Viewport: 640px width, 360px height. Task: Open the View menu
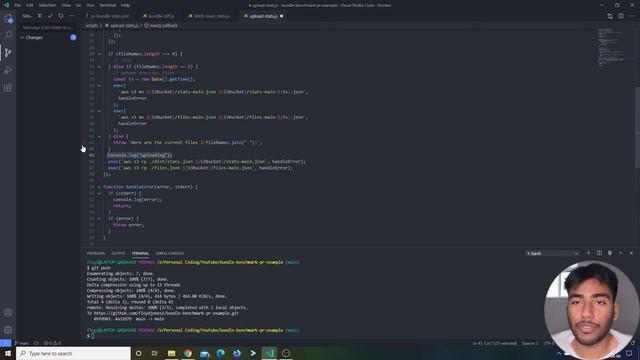pyautogui.click(x=66, y=5)
